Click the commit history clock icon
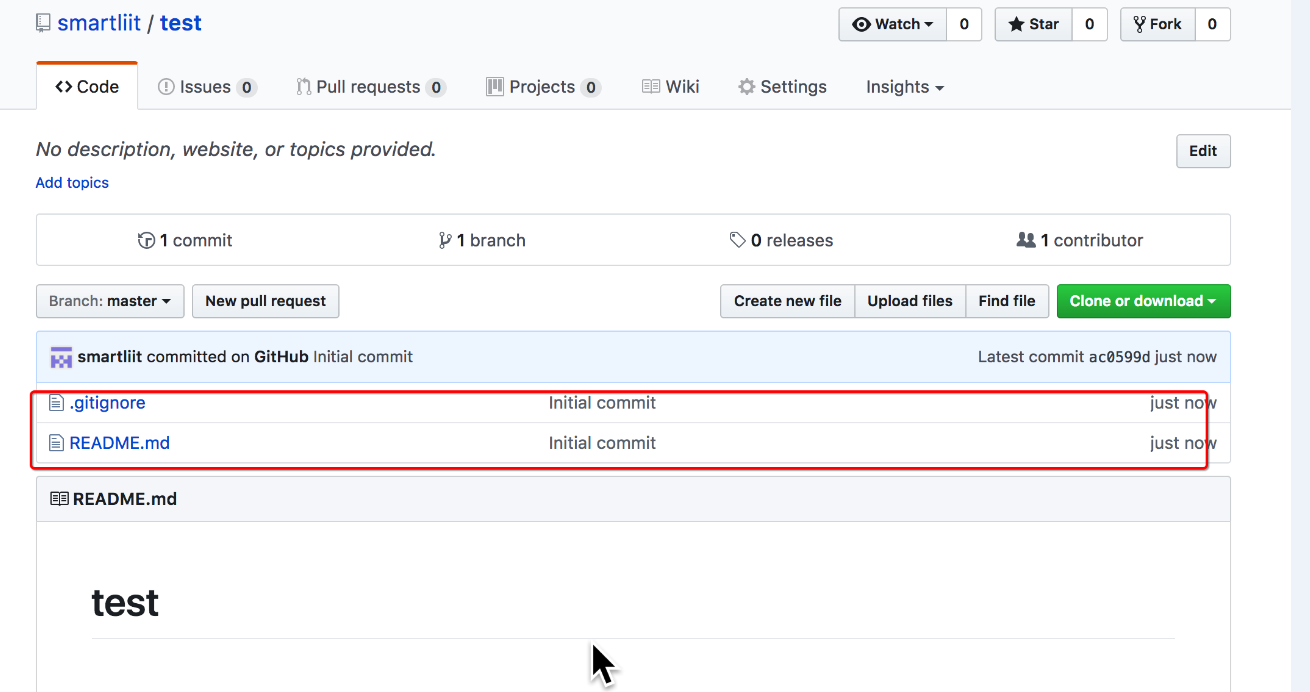Image resolution: width=1310 pixels, height=692 pixels. [146, 240]
